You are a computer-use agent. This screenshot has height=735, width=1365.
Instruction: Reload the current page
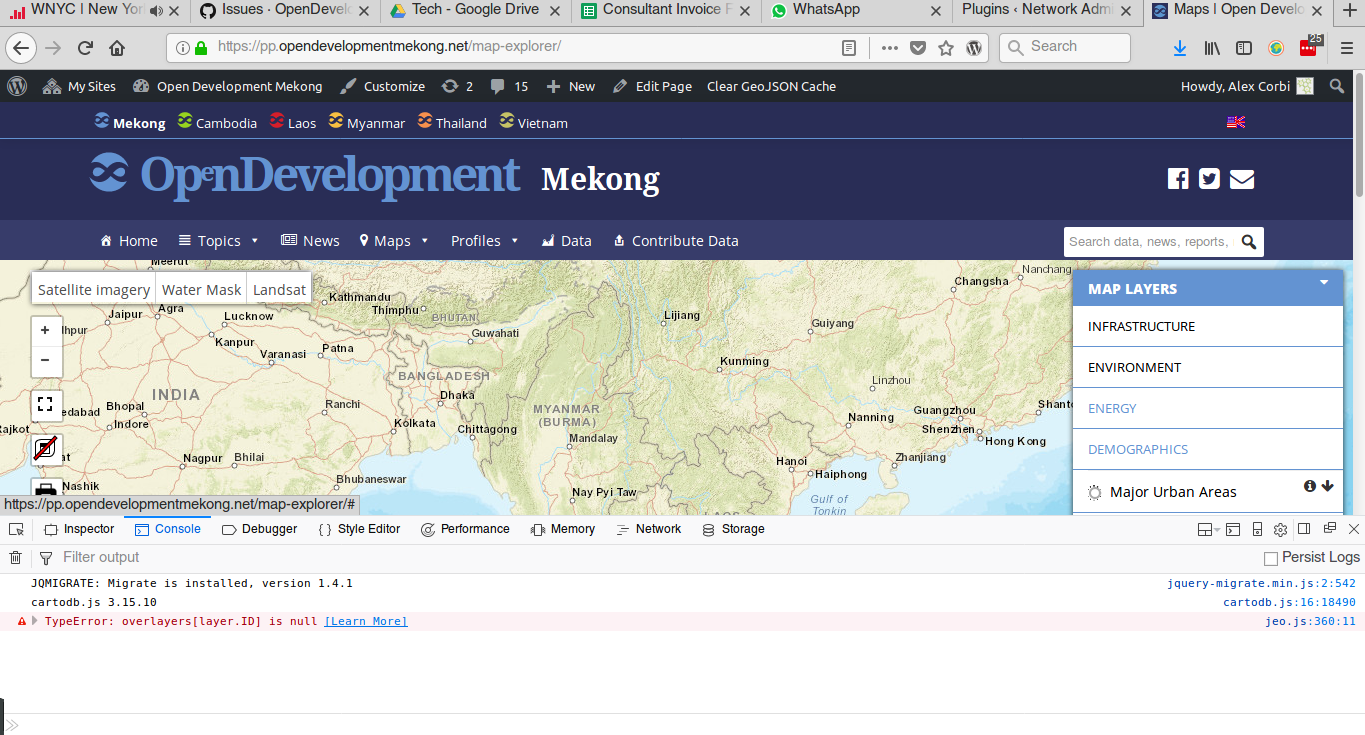[x=85, y=48]
